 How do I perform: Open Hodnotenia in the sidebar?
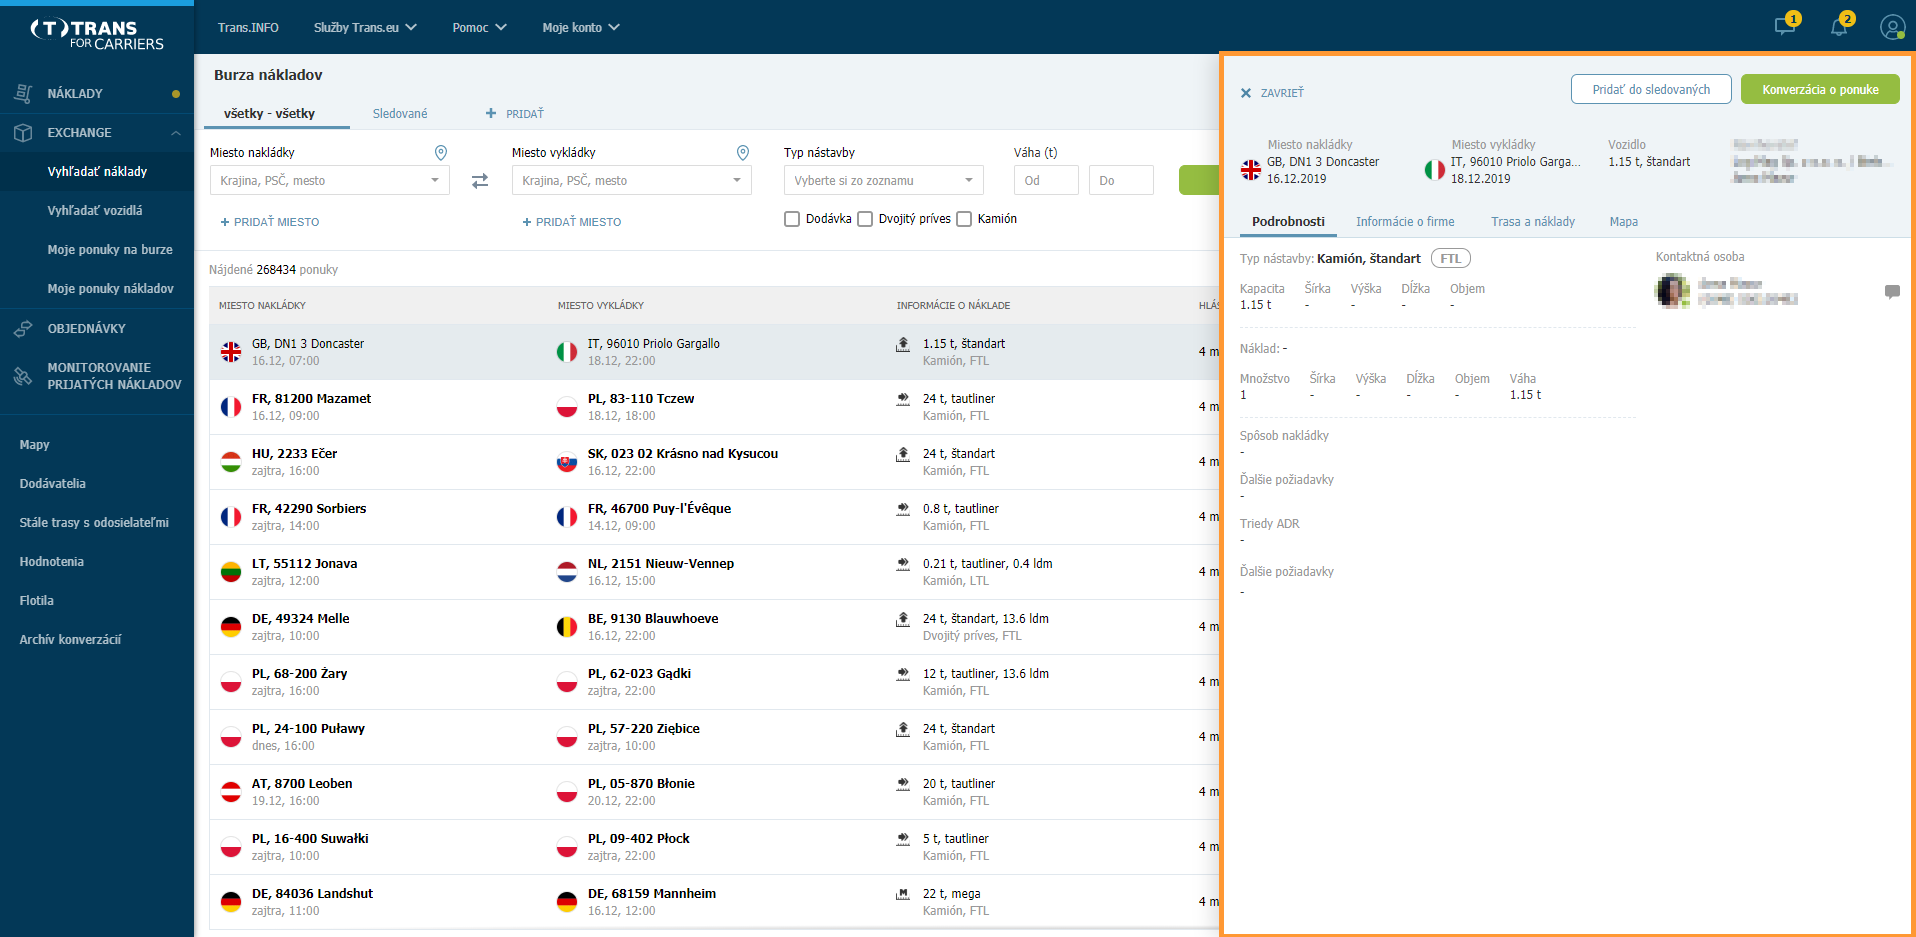click(51, 562)
